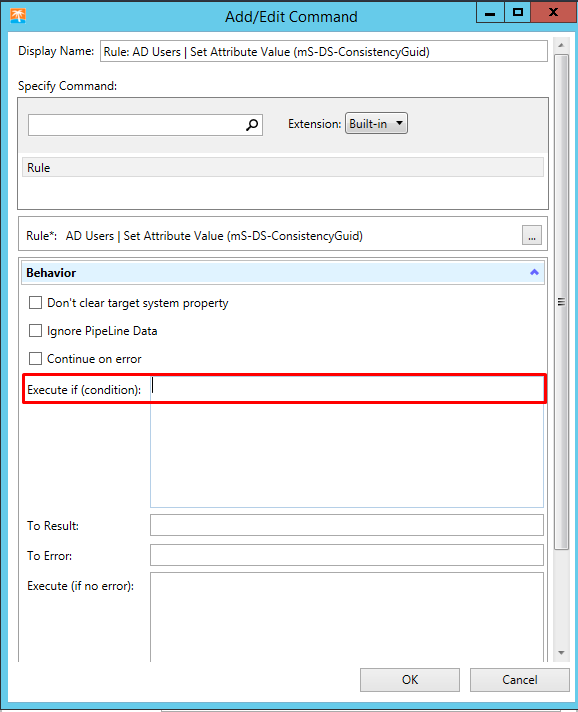Enable Don't clear target system property
The width and height of the screenshot is (578, 712).
[35, 303]
